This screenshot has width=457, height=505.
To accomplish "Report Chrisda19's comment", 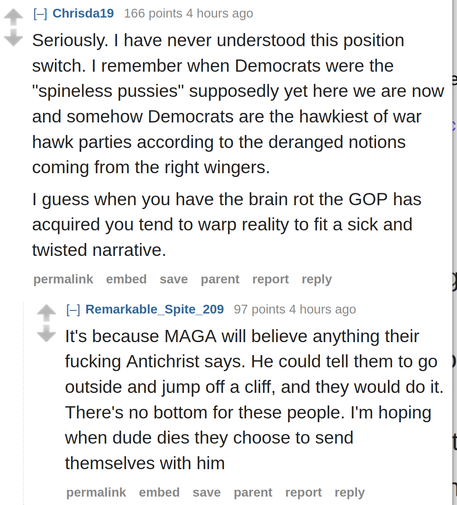I will coord(270,279).
